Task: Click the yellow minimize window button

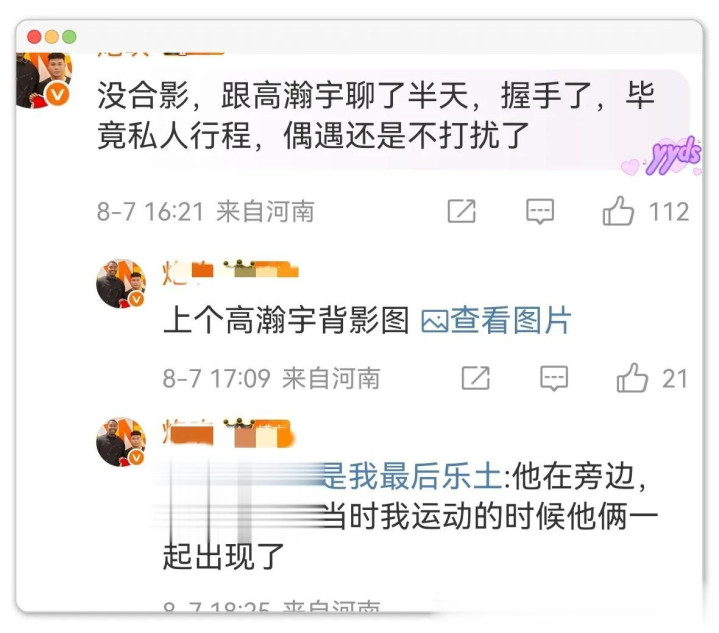Action: coord(52,36)
